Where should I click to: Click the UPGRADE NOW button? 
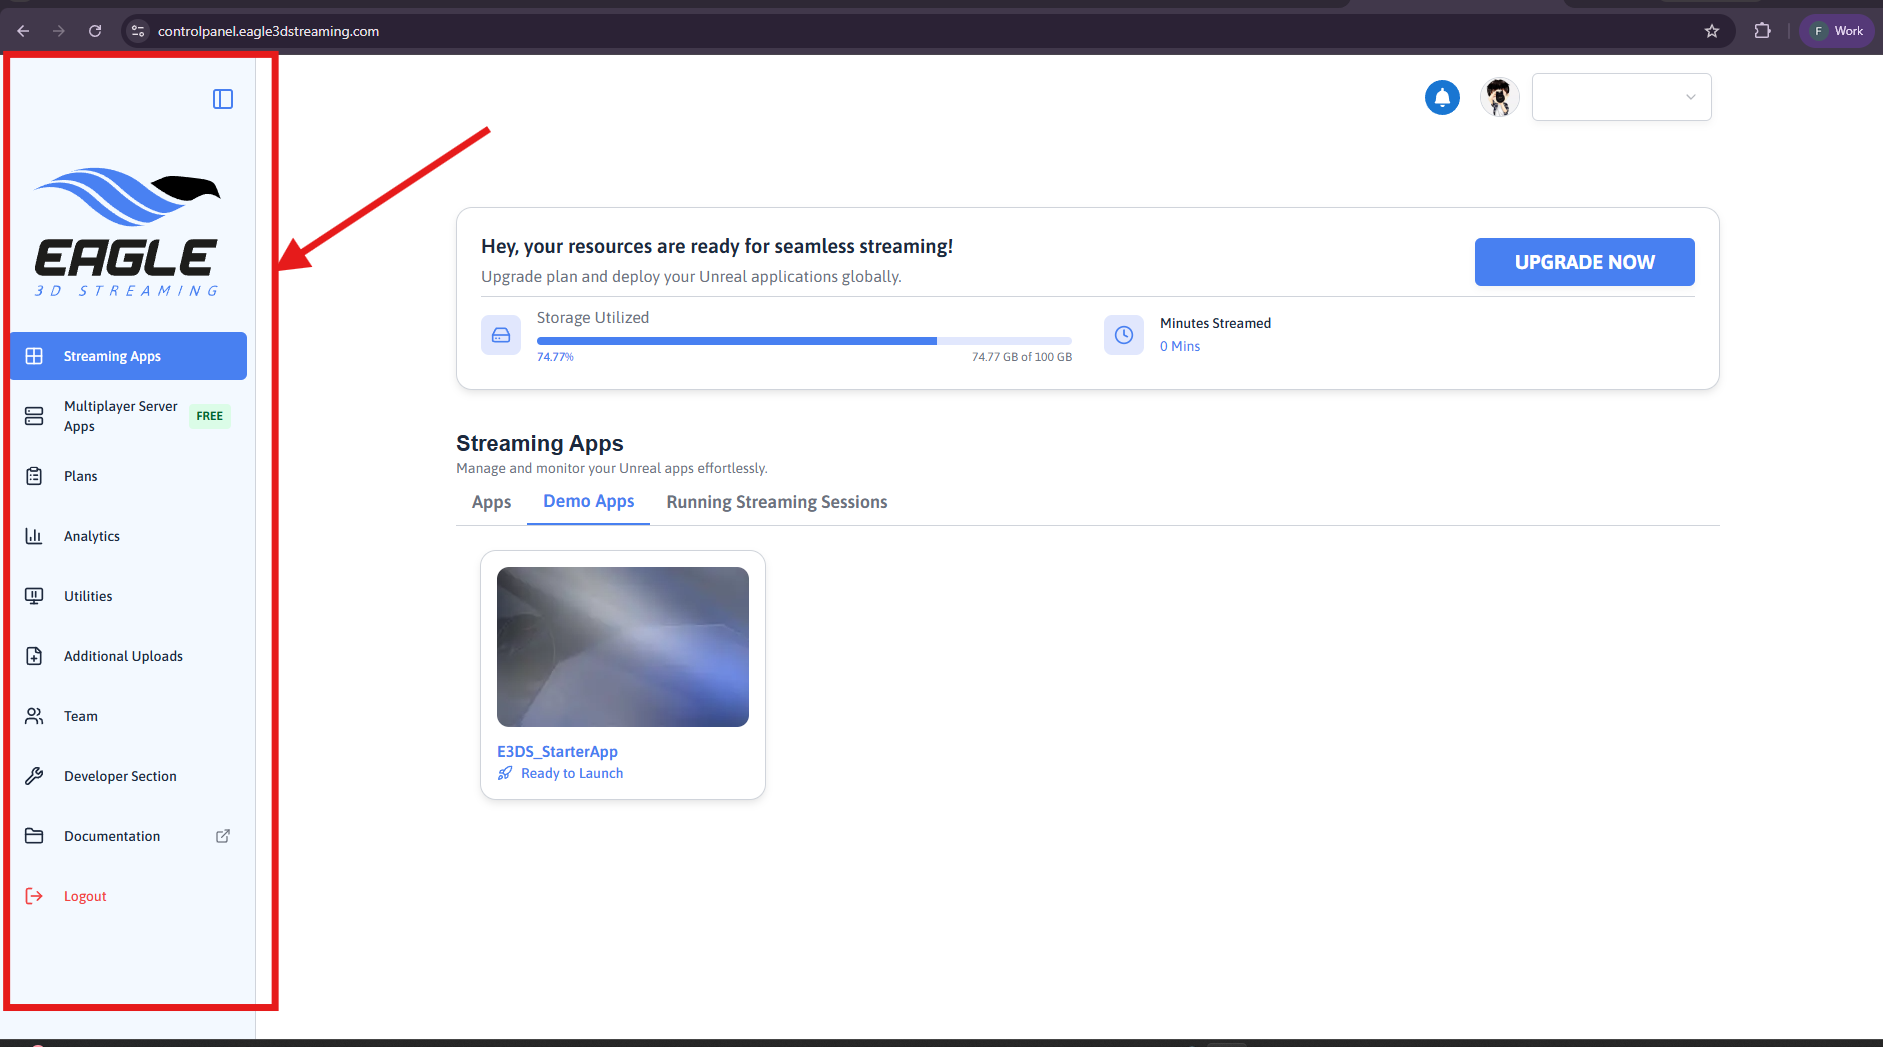click(x=1584, y=262)
